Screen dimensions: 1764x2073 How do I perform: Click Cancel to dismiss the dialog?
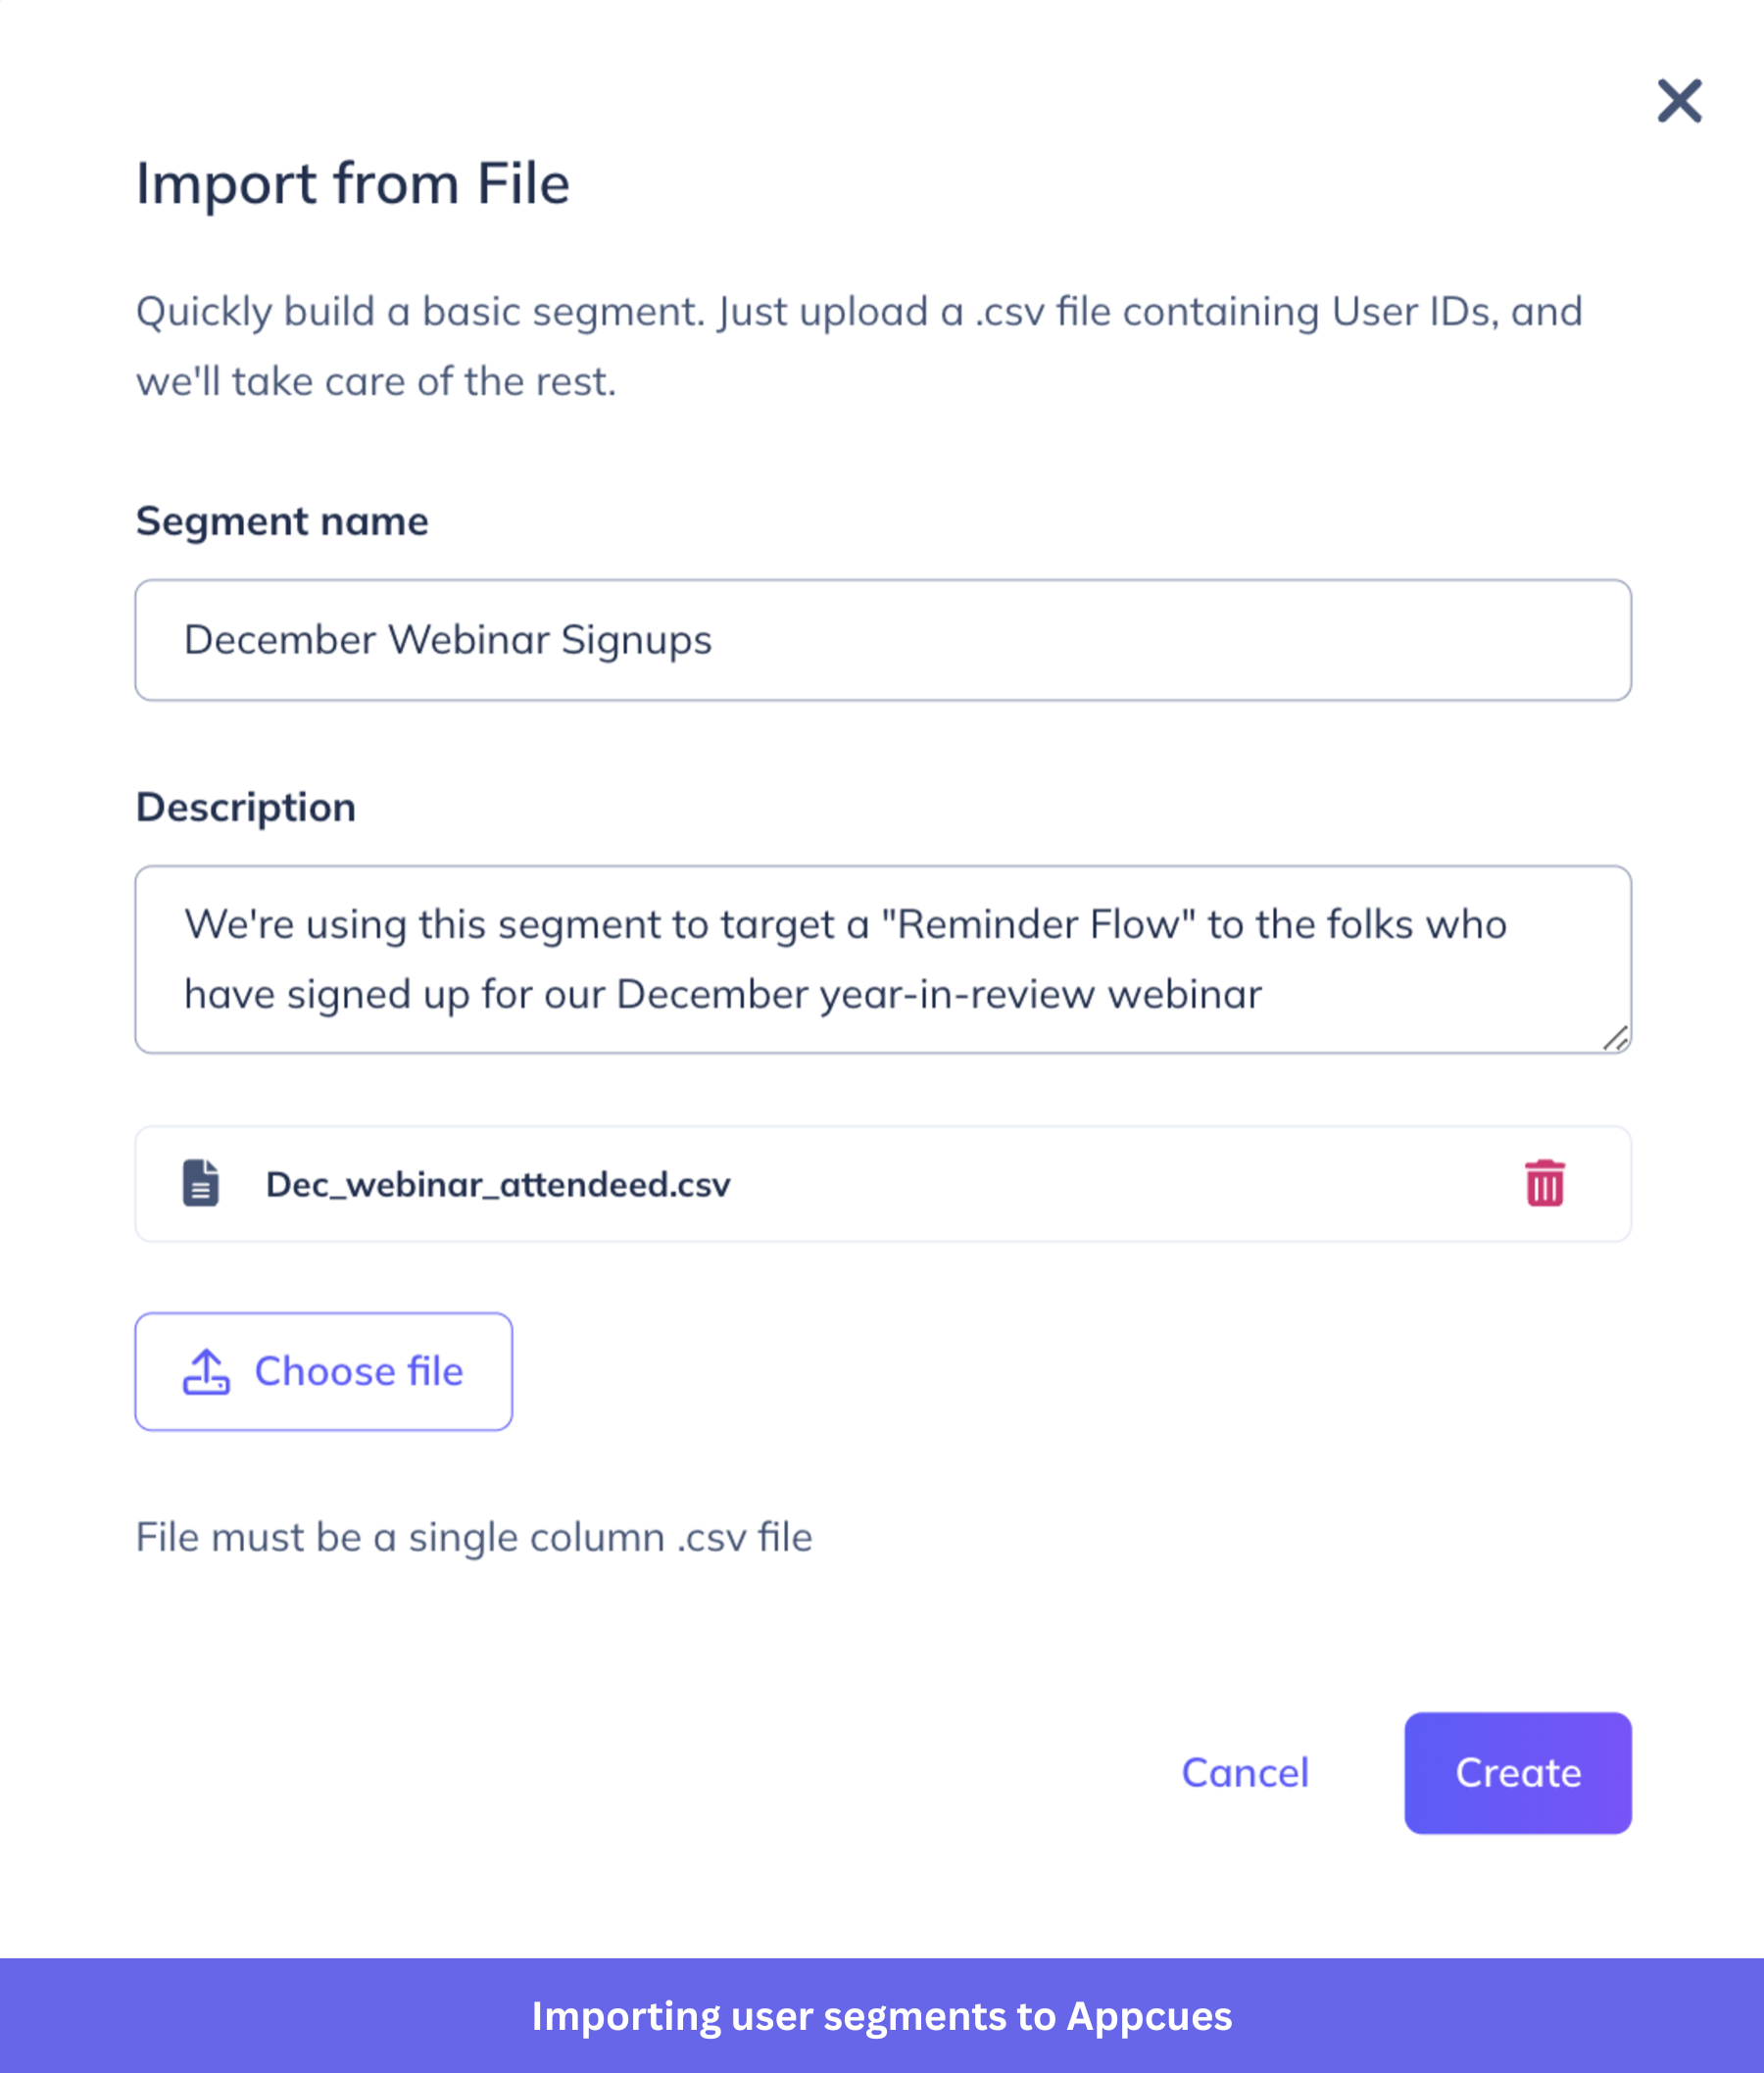[x=1245, y=1773]
